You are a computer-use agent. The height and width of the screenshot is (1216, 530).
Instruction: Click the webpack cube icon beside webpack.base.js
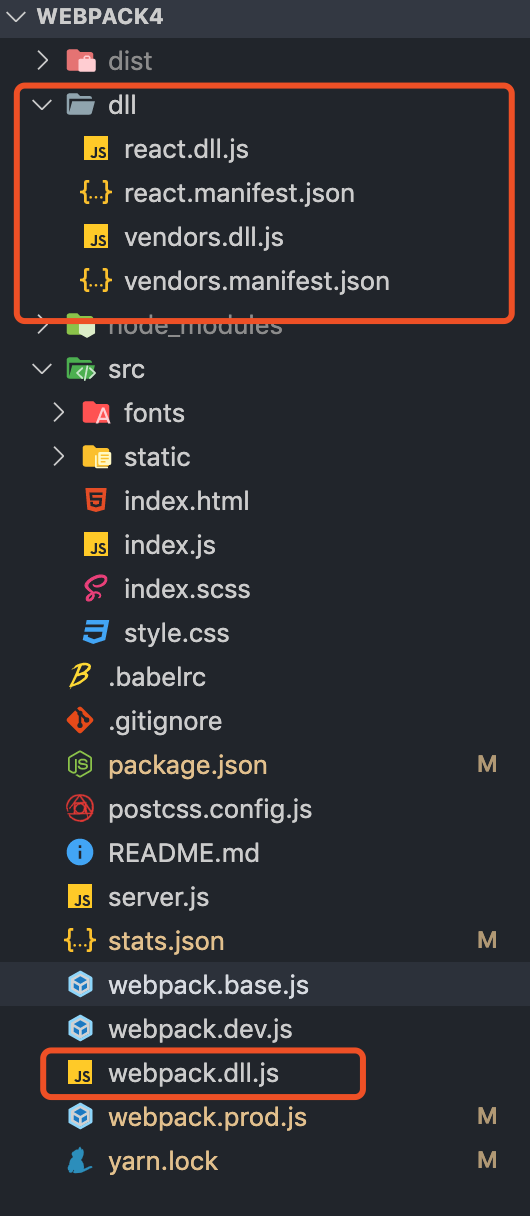80,985
